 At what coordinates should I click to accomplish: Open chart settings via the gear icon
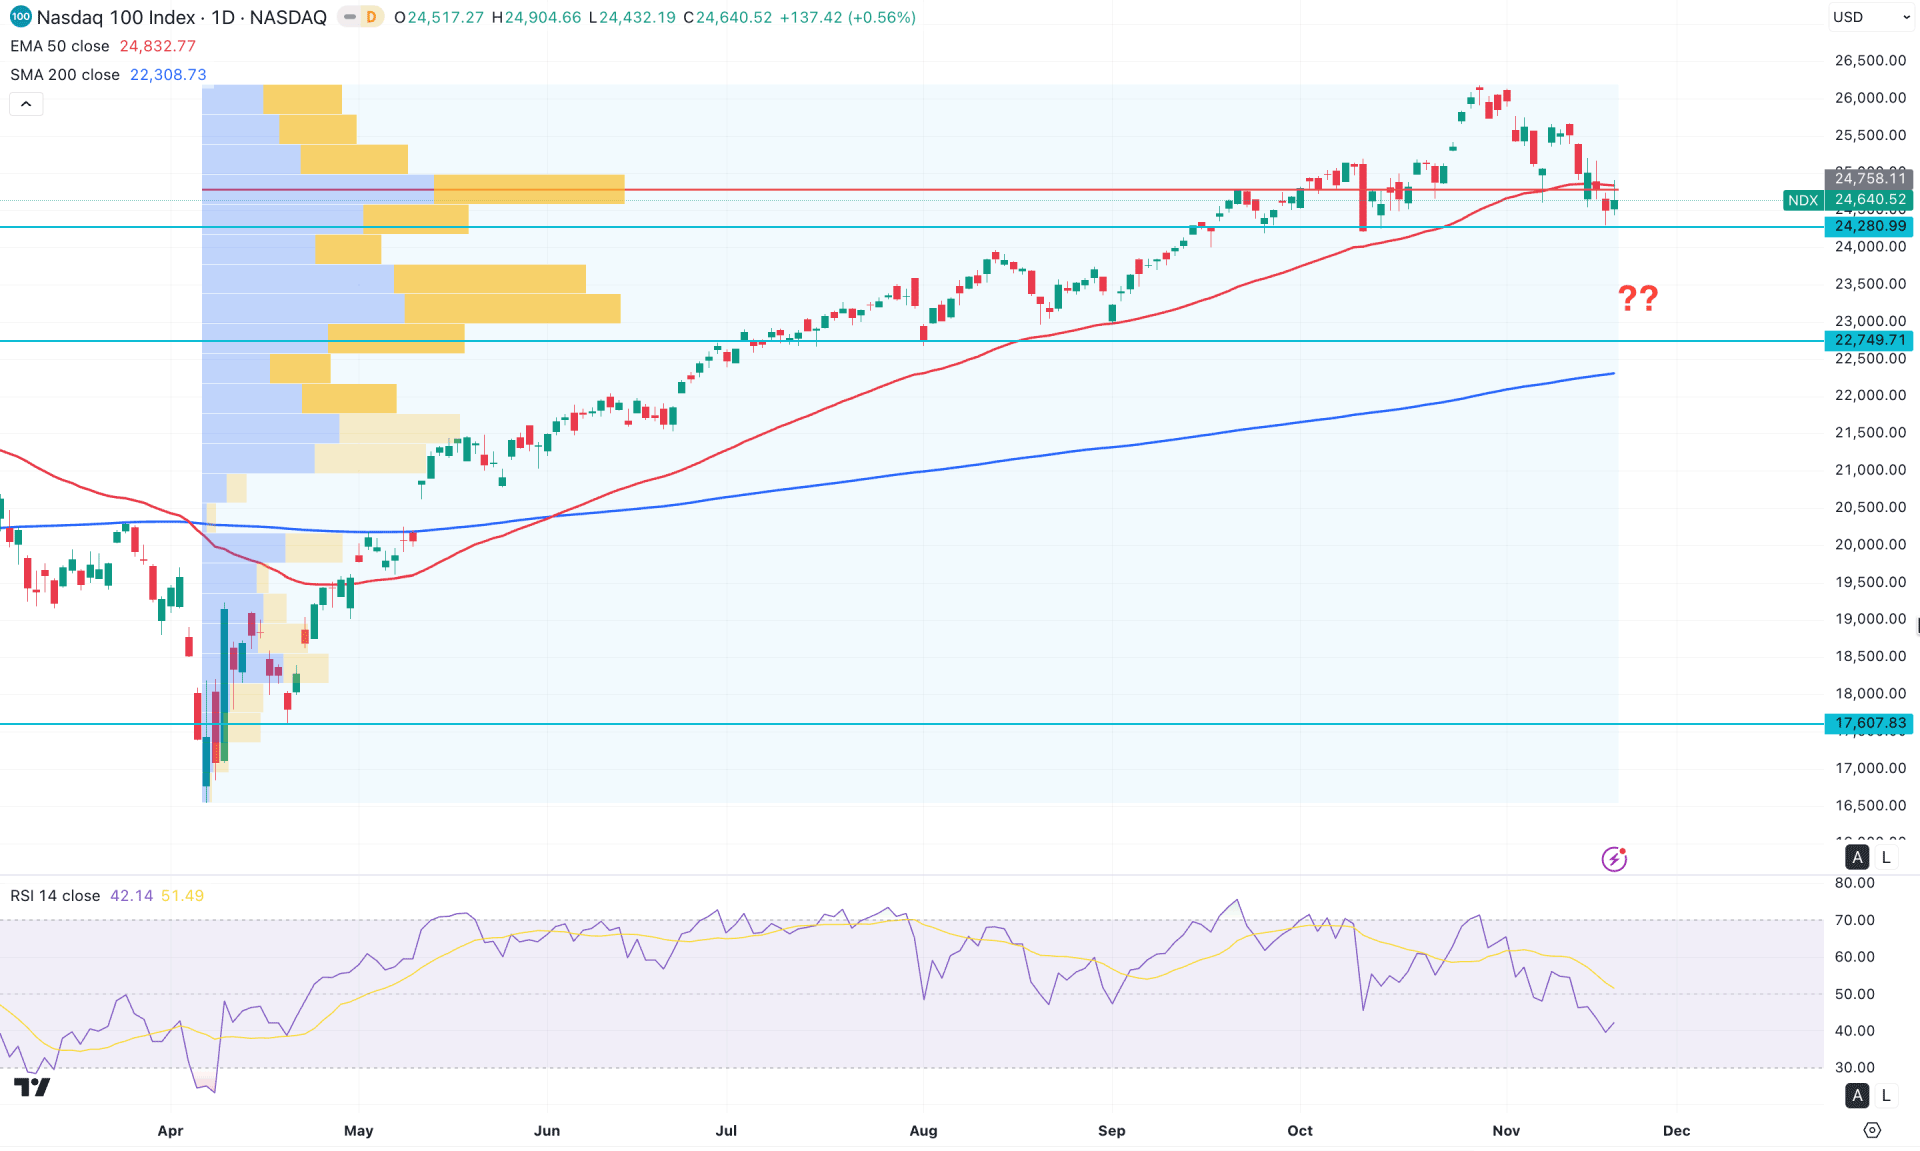tap(1873, 1131)
